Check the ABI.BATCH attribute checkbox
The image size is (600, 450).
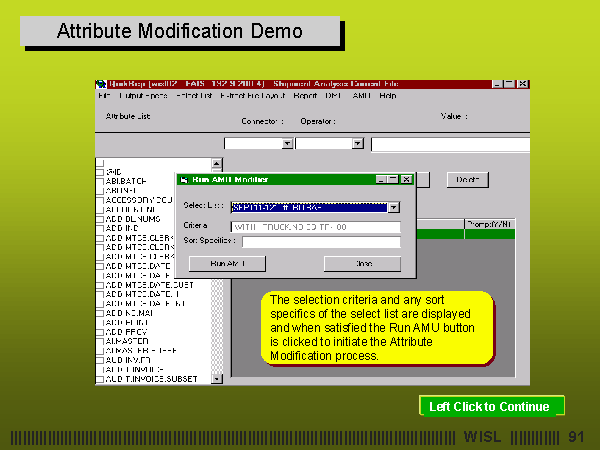point(100,181)
